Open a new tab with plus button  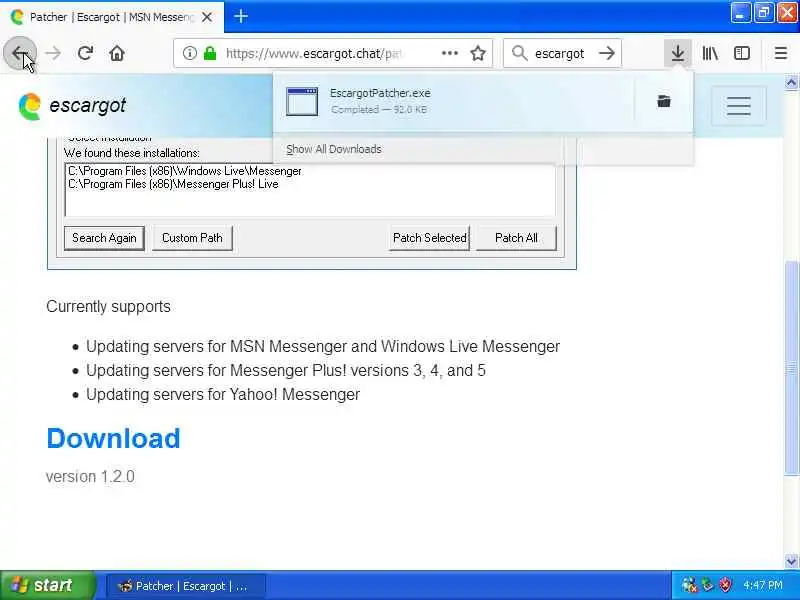[241, 17]
